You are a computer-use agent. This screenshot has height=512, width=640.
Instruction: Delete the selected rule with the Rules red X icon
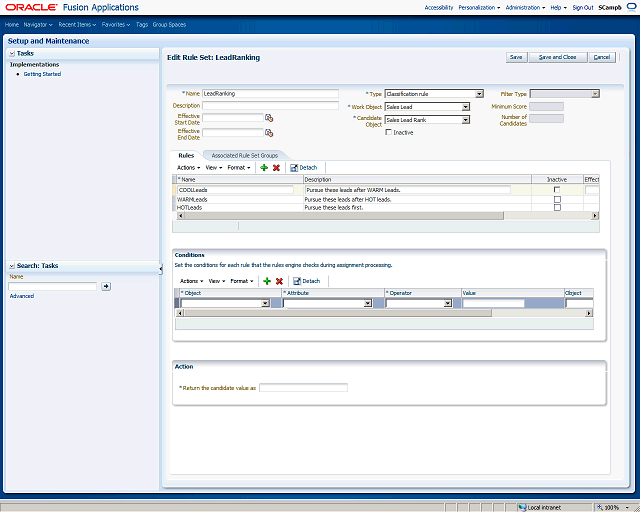click(x=276, y=168)
